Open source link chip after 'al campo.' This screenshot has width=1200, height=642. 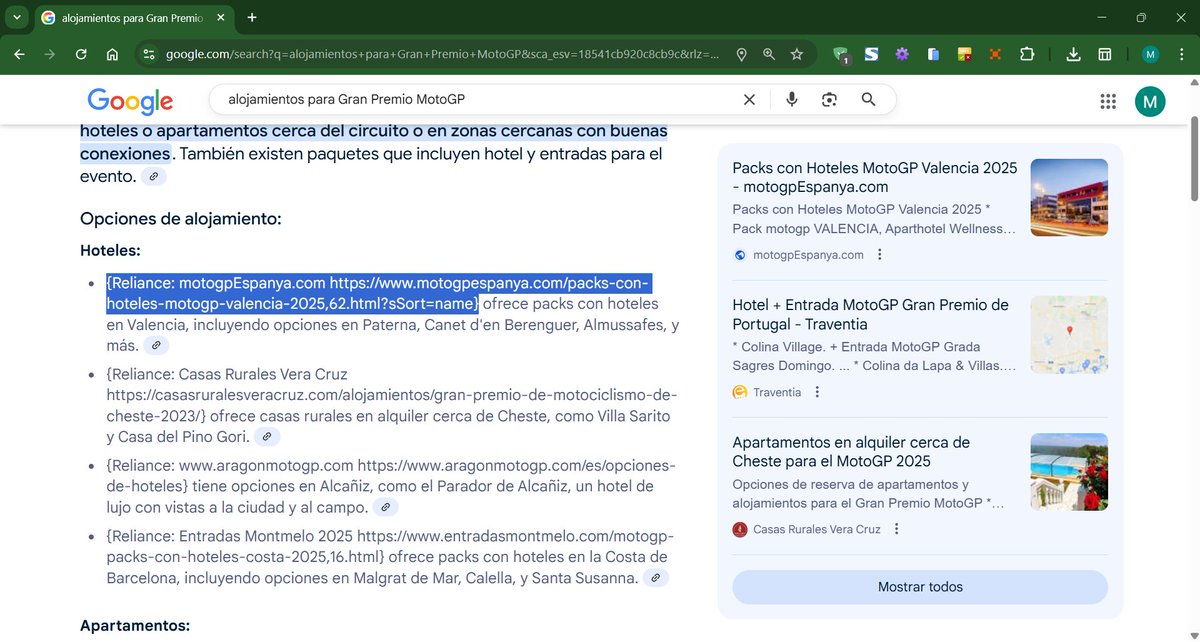coord(385,507)
